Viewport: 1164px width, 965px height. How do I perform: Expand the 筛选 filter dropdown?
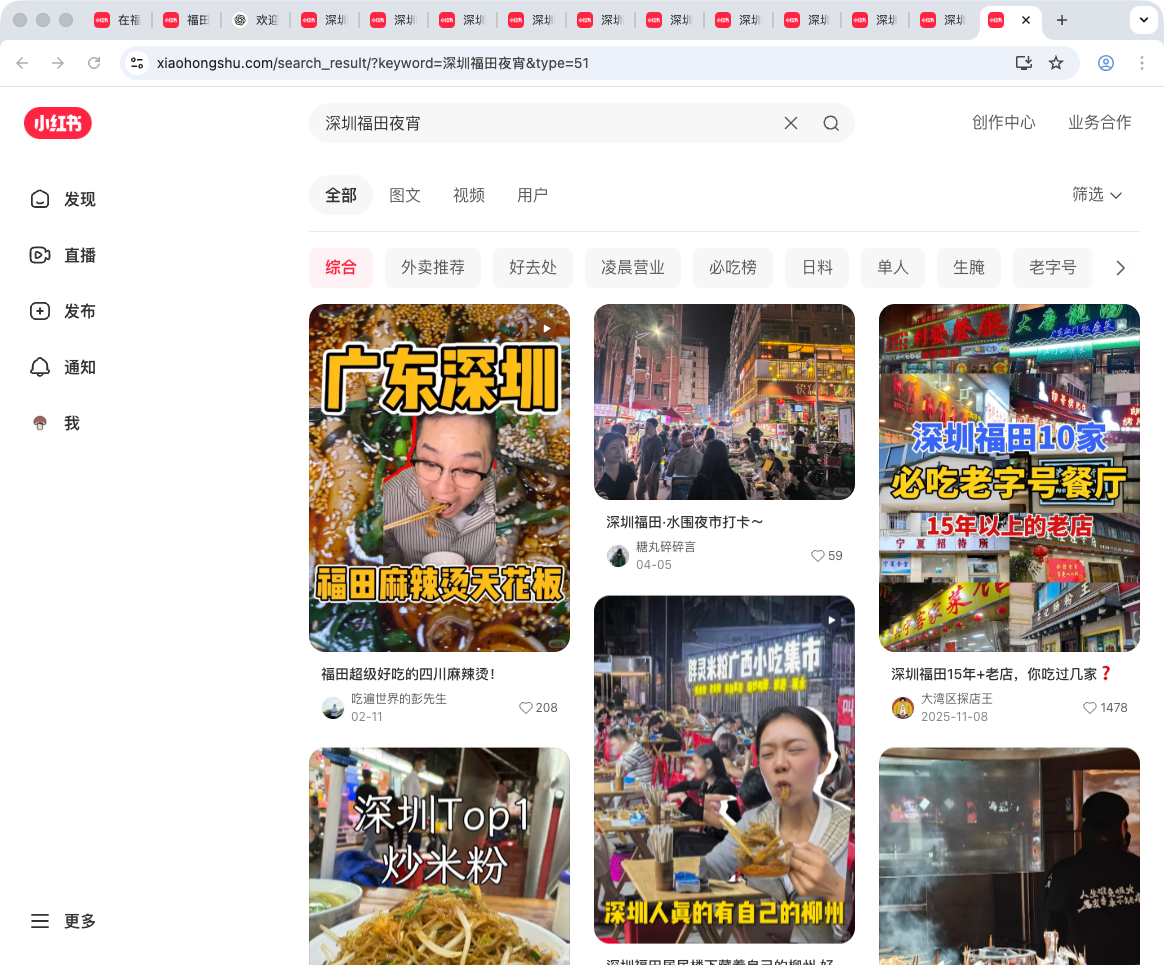pos(1097,195)
